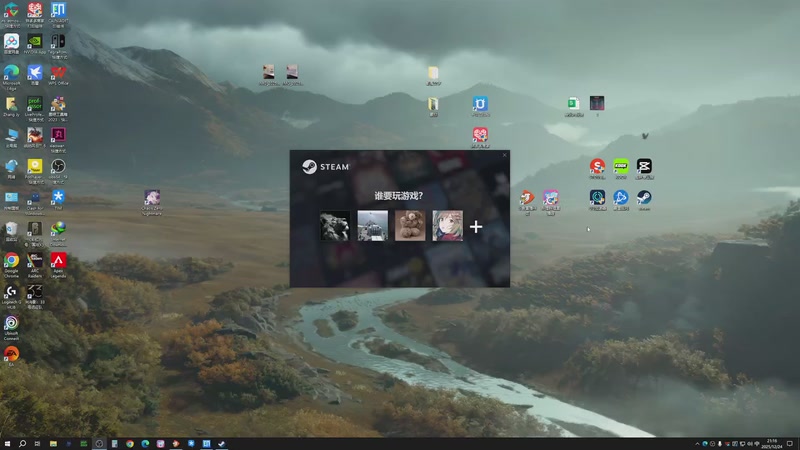
Task: Open the blue U-logo desktop shortcut
Action: pyautogui.click(x=480, y=106)
